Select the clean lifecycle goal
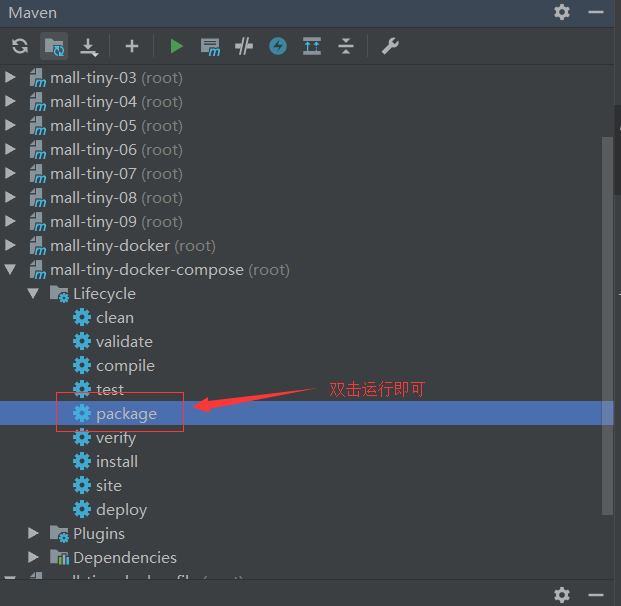The image size is (621, 606). pyautogui.click(x=115, y=318)
